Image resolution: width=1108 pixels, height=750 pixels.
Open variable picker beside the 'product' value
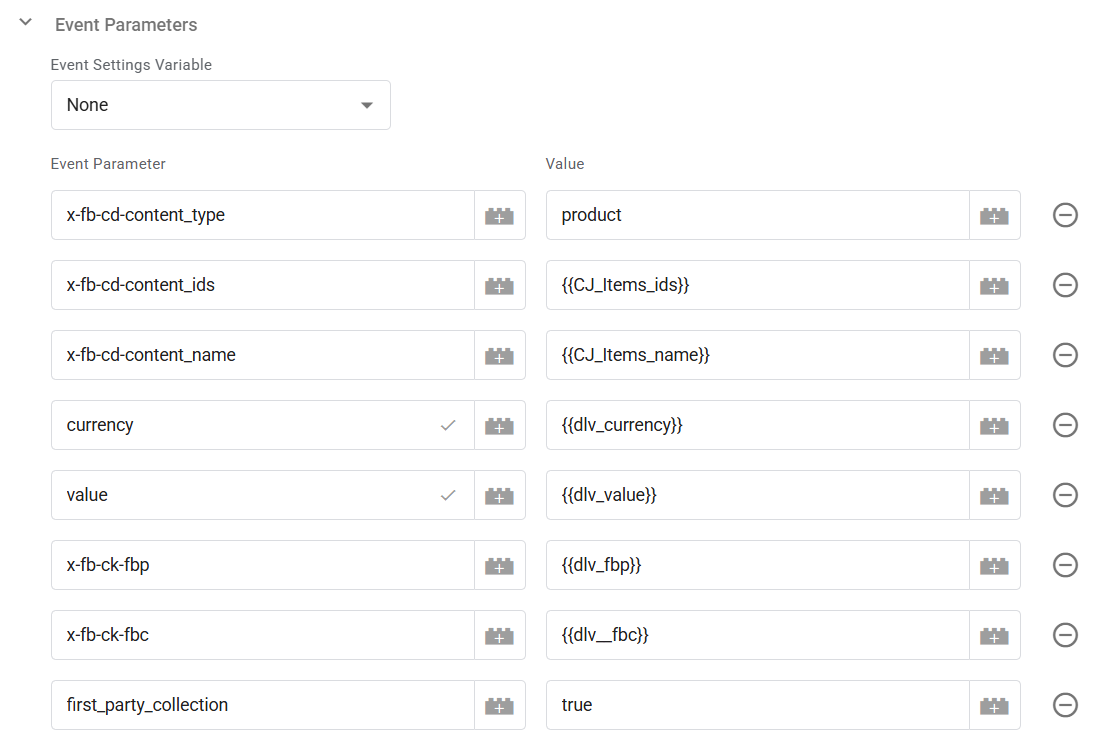(994, 215)
